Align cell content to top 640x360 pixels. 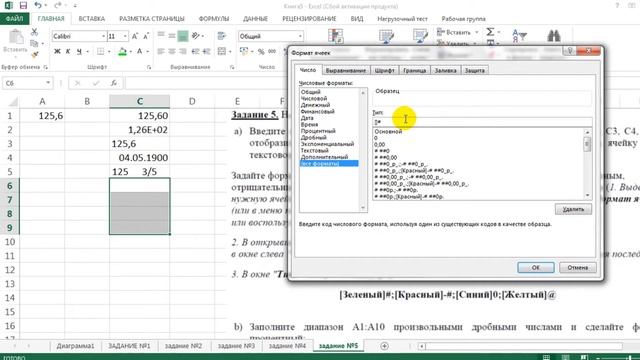point(161,36)
